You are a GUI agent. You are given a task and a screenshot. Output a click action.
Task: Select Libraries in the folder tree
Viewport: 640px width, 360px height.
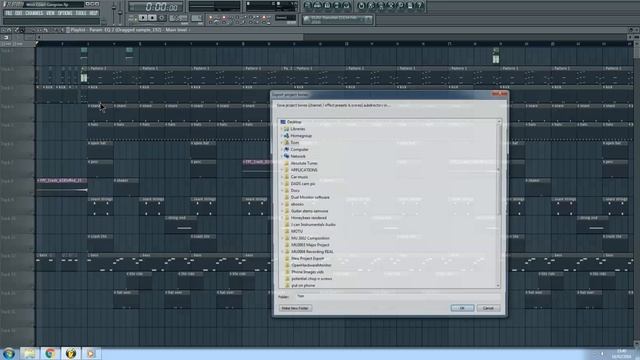pyautogui.click(x=298, y=129)
